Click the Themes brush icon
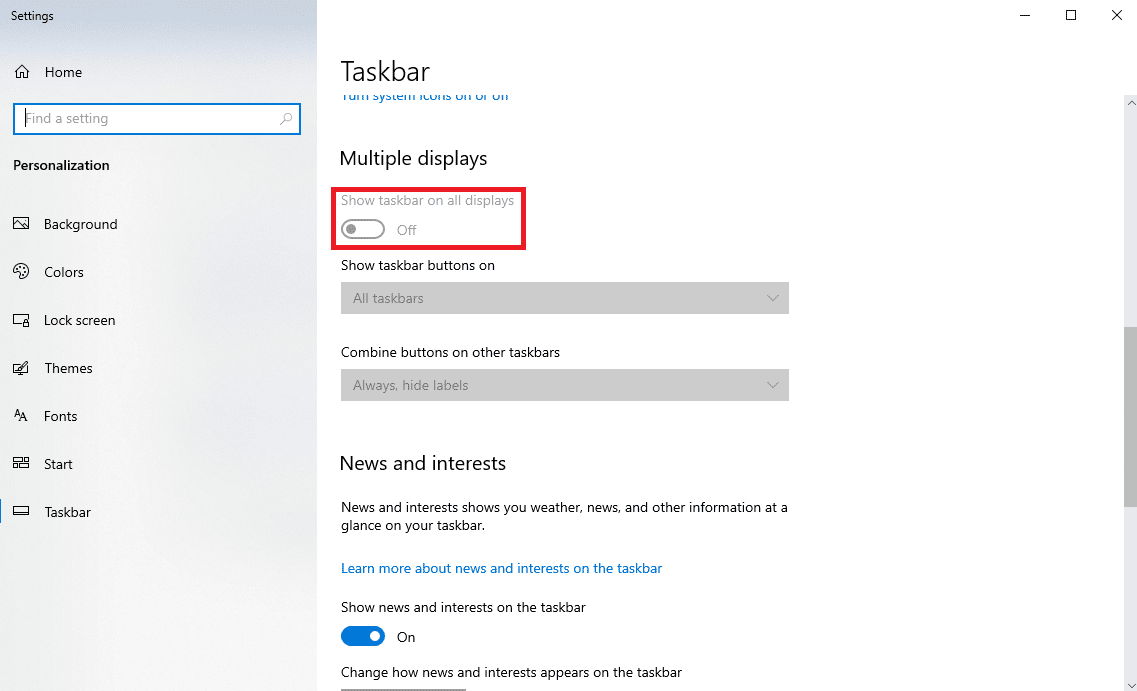The width and height of the screenshot is (1137, 691). pos(21,368)
